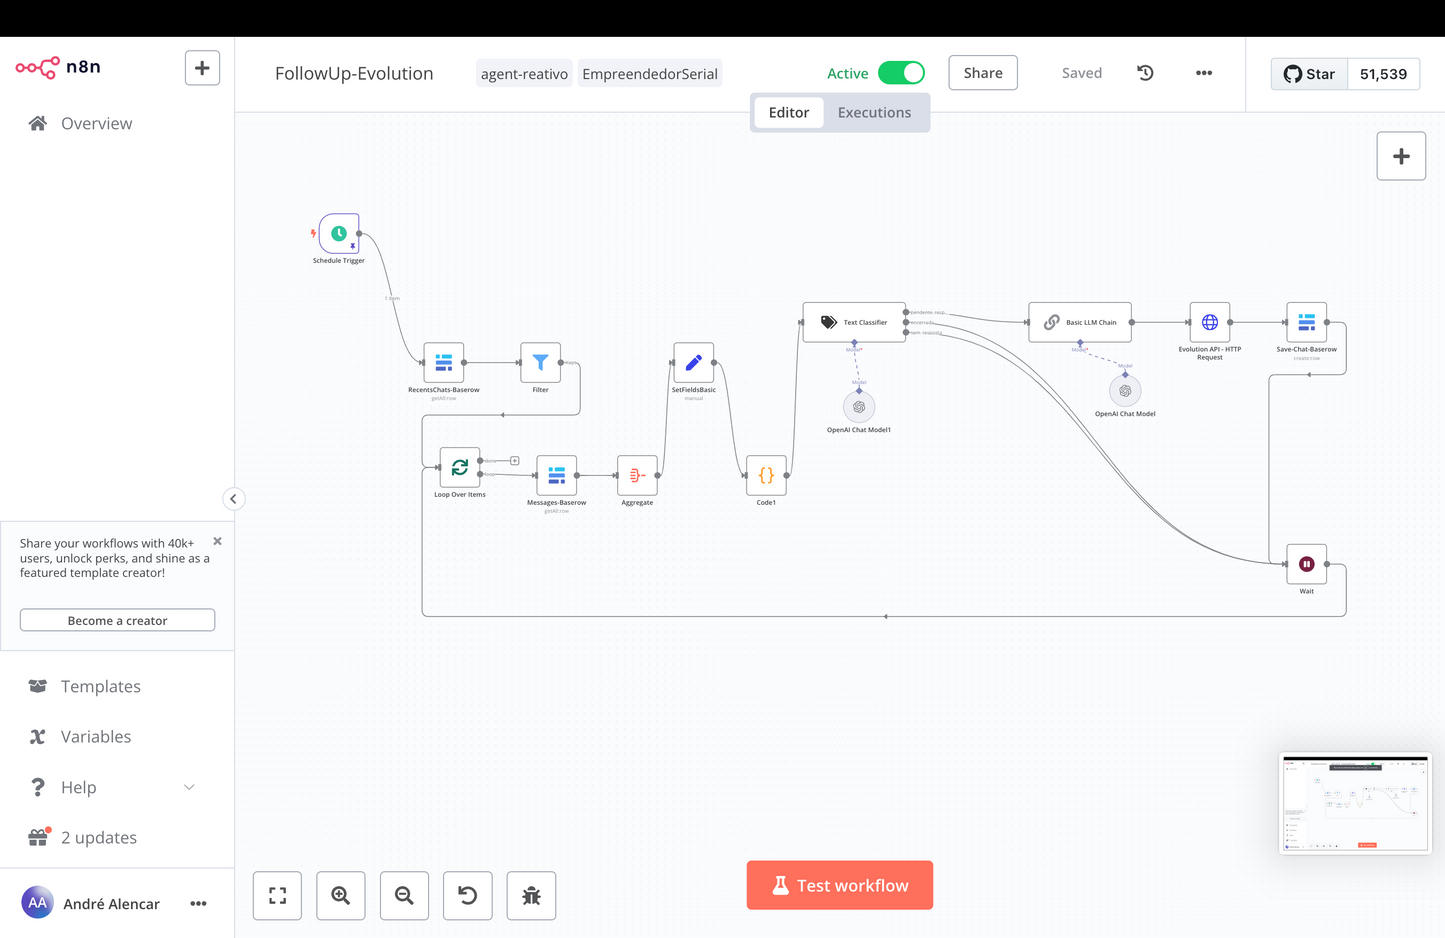Image resolution: width=1445 pixels, height=938 pixels.
Task: Click the plus icon to add a node
Action: pyautogui.click(x=1400, y=155)
